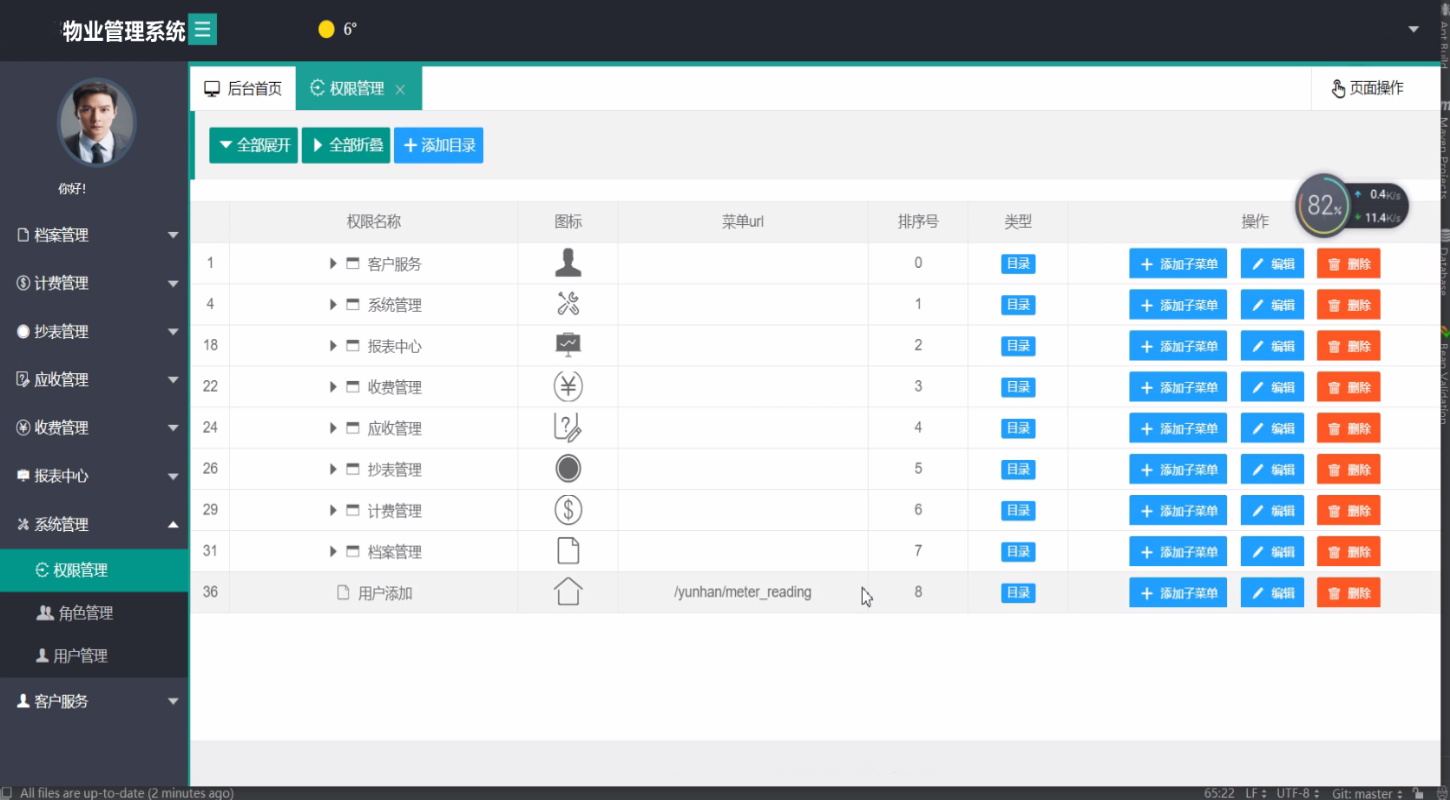Screen dimensions: 1450x800
Task: Delete the 用户添加 row
Action: point(1348,592)
